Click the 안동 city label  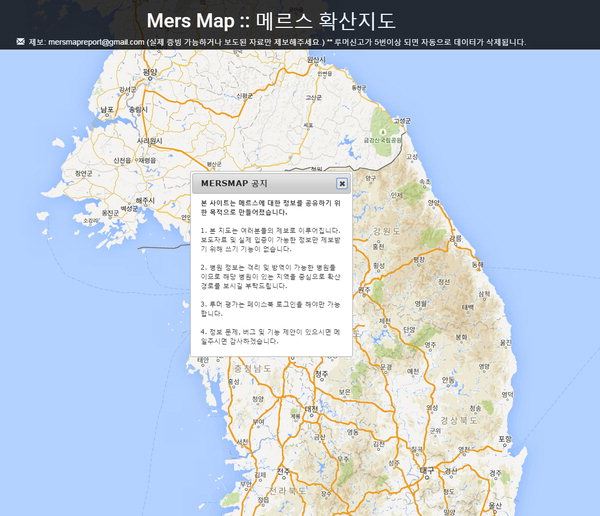coord(448,380)
